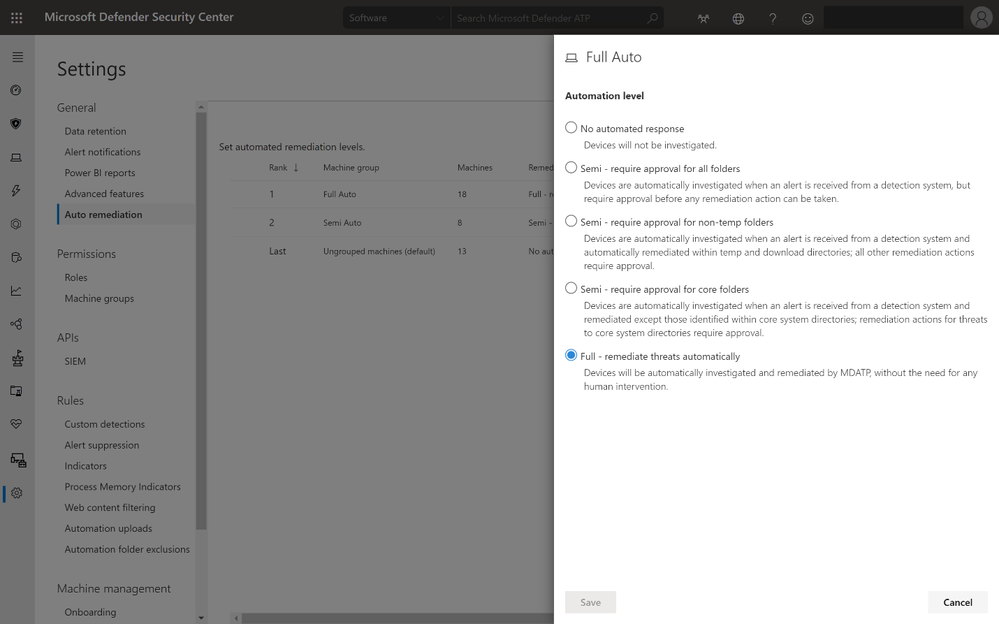Open Web content filtering

click(x=110, y=508)
